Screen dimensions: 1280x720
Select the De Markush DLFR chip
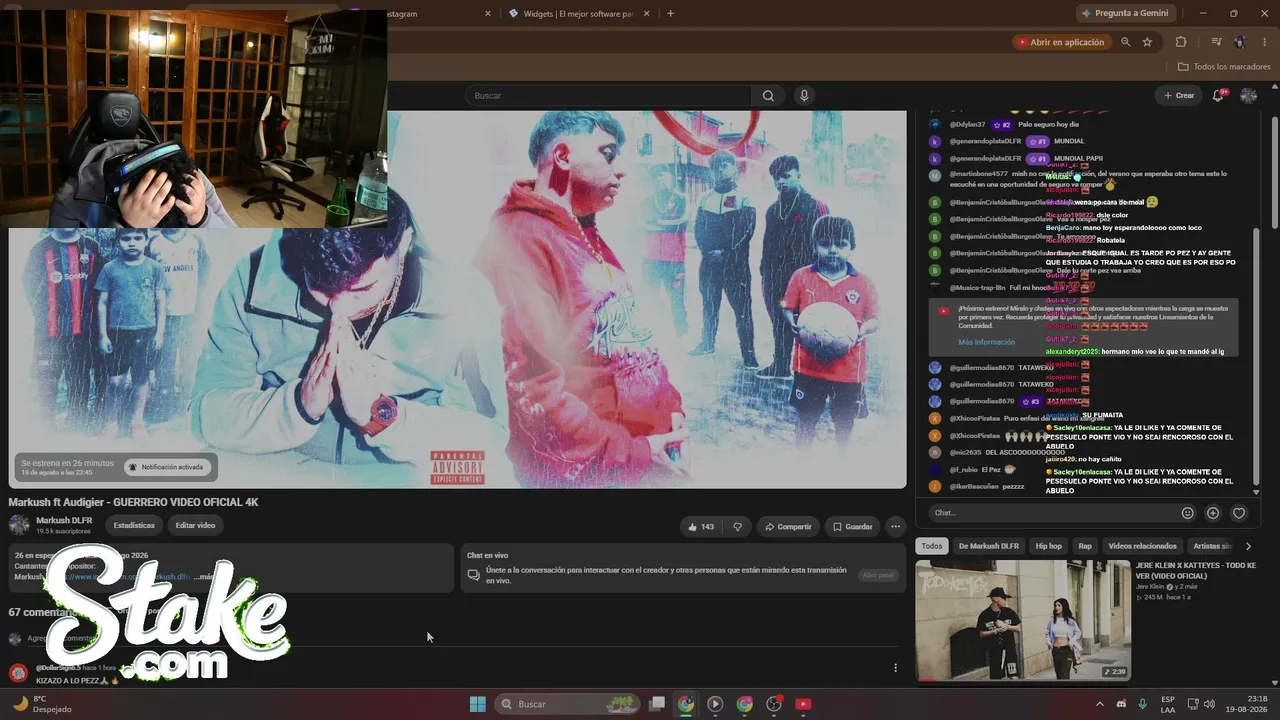(x=989, y=546)
